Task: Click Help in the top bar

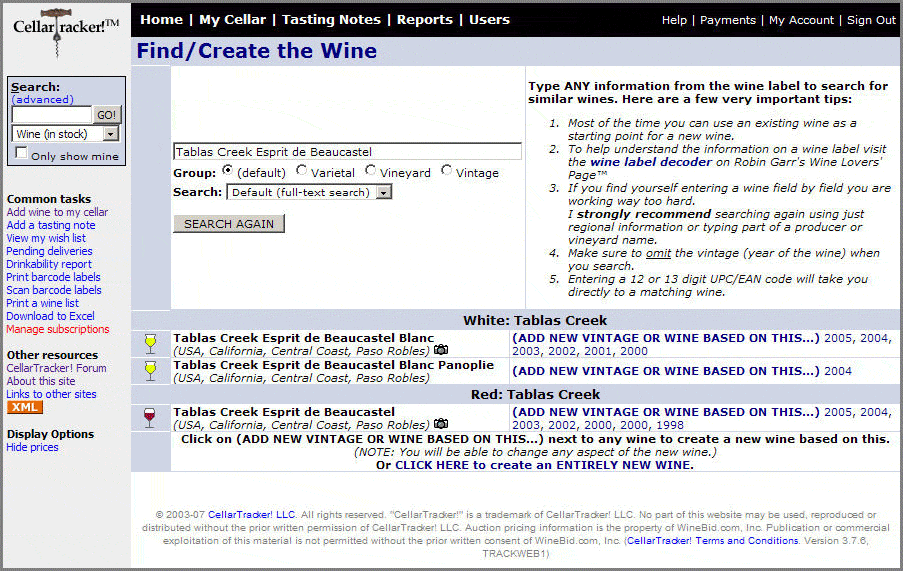Action: 674,20
